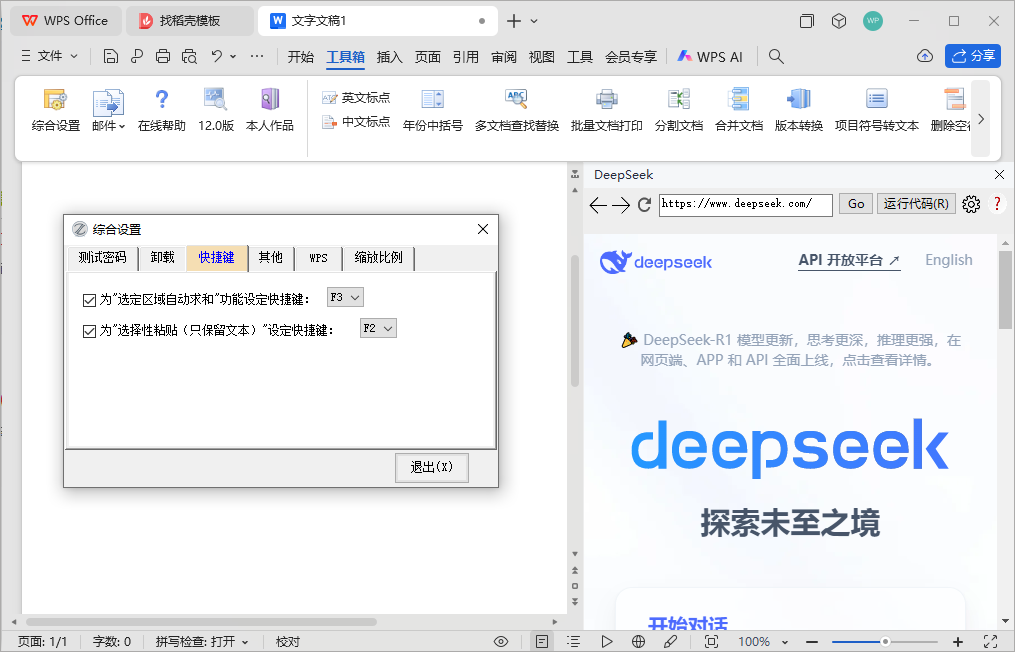Open 在线帮助 question mark icon
The width and height of the screenshot is (1015, 652).
162,110
